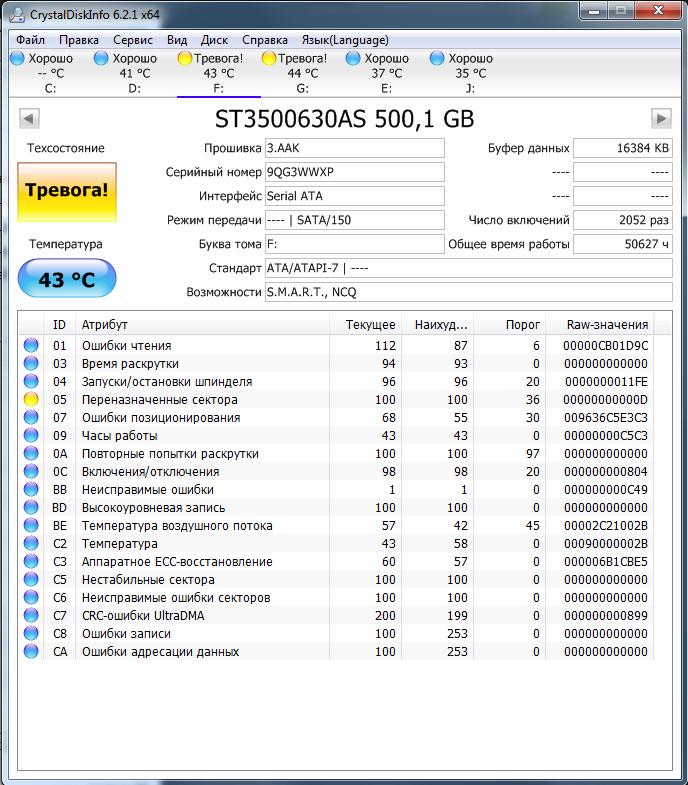Screen dimensions: 688x785
Task: Open the Файл menu
Action: (30, 40)
